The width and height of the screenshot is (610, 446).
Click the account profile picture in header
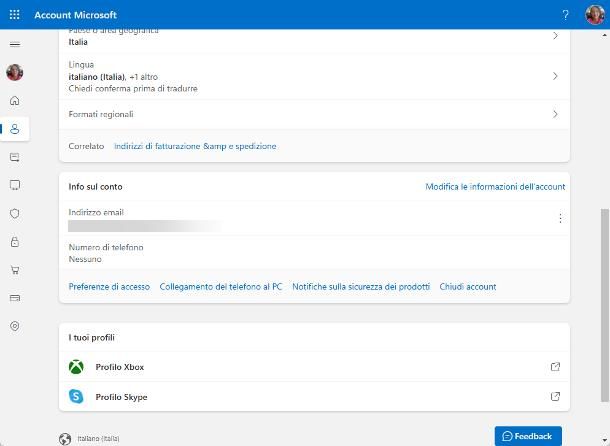(x=595, y=15)
